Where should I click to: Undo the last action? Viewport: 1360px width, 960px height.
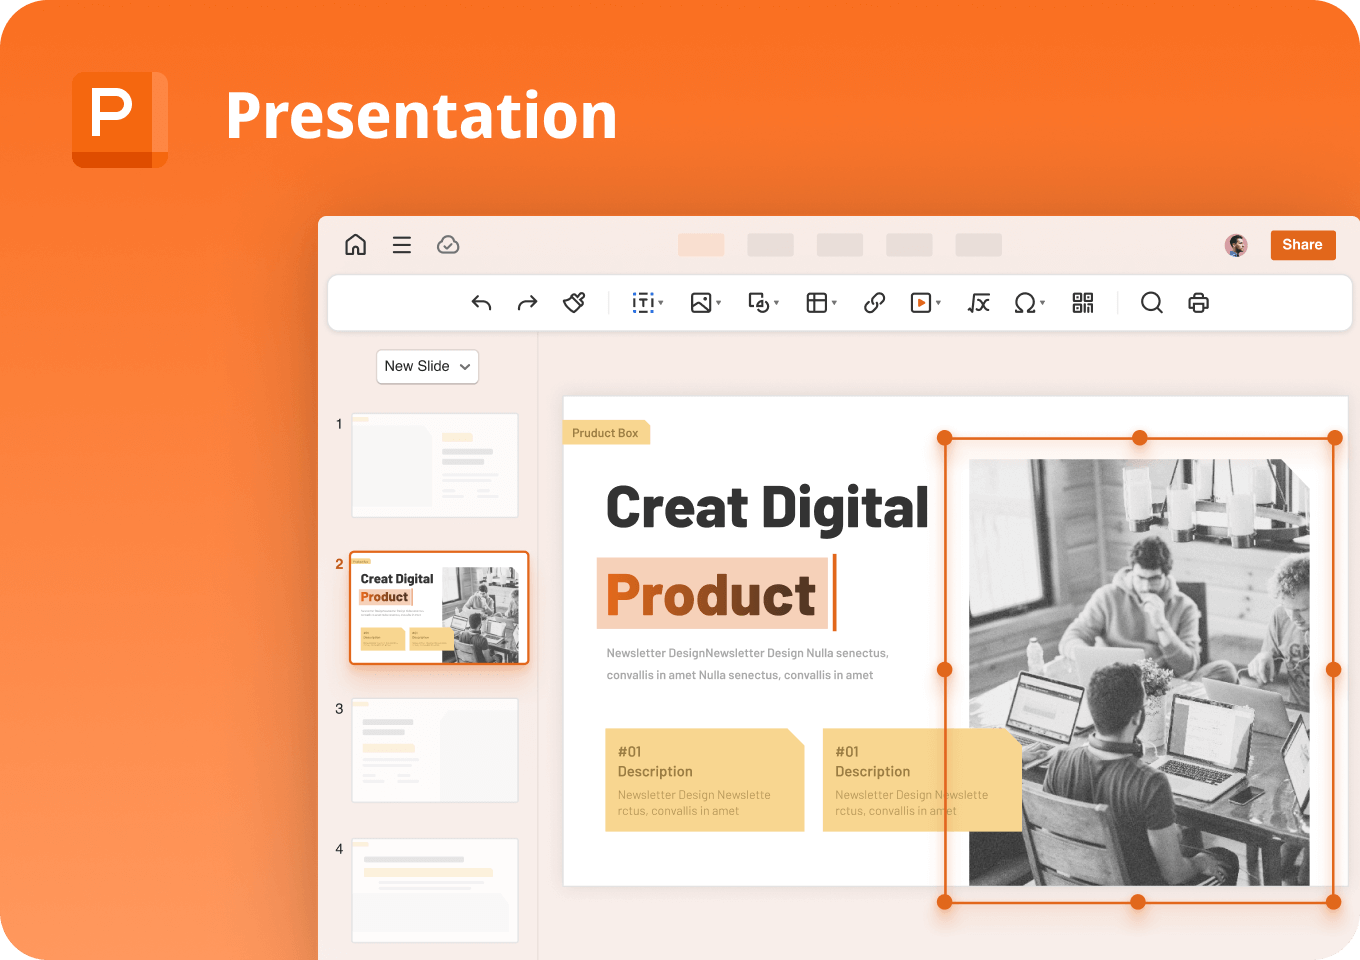[481, 302]
